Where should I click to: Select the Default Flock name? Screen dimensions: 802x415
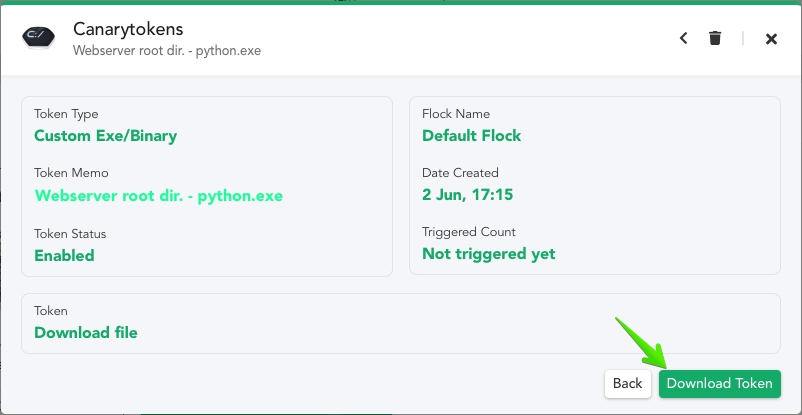pyautogui.click(x=472, y=136)
